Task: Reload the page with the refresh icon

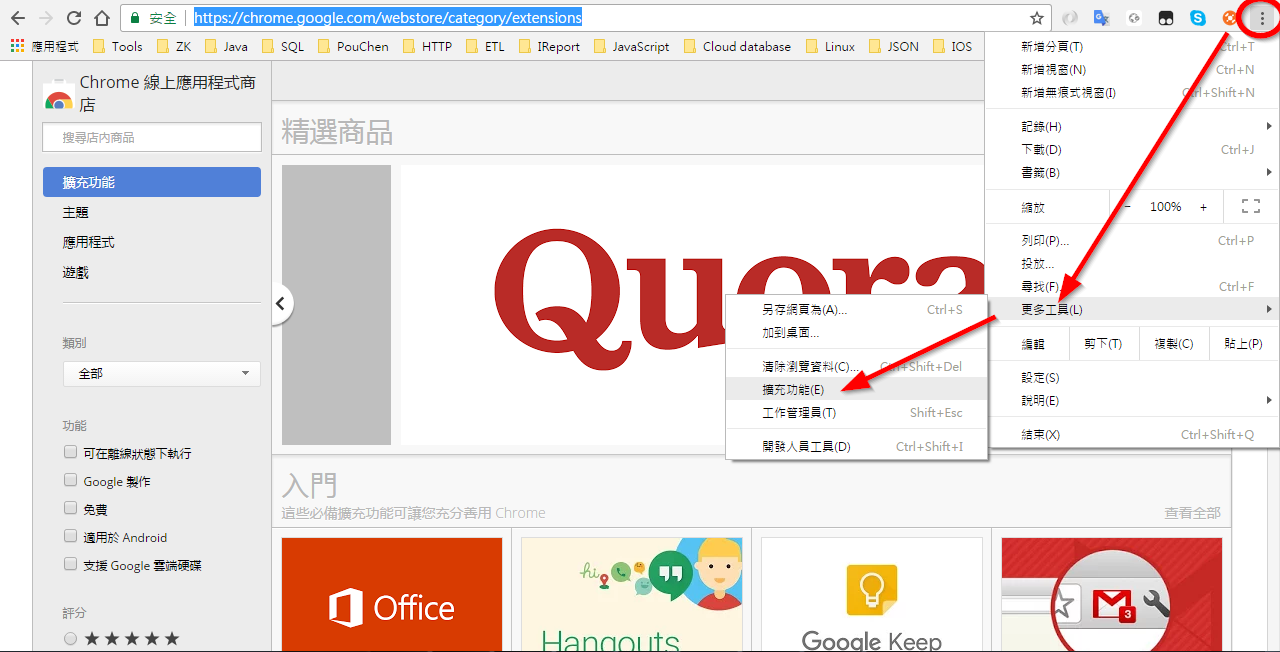Action: tap(73, 18)
